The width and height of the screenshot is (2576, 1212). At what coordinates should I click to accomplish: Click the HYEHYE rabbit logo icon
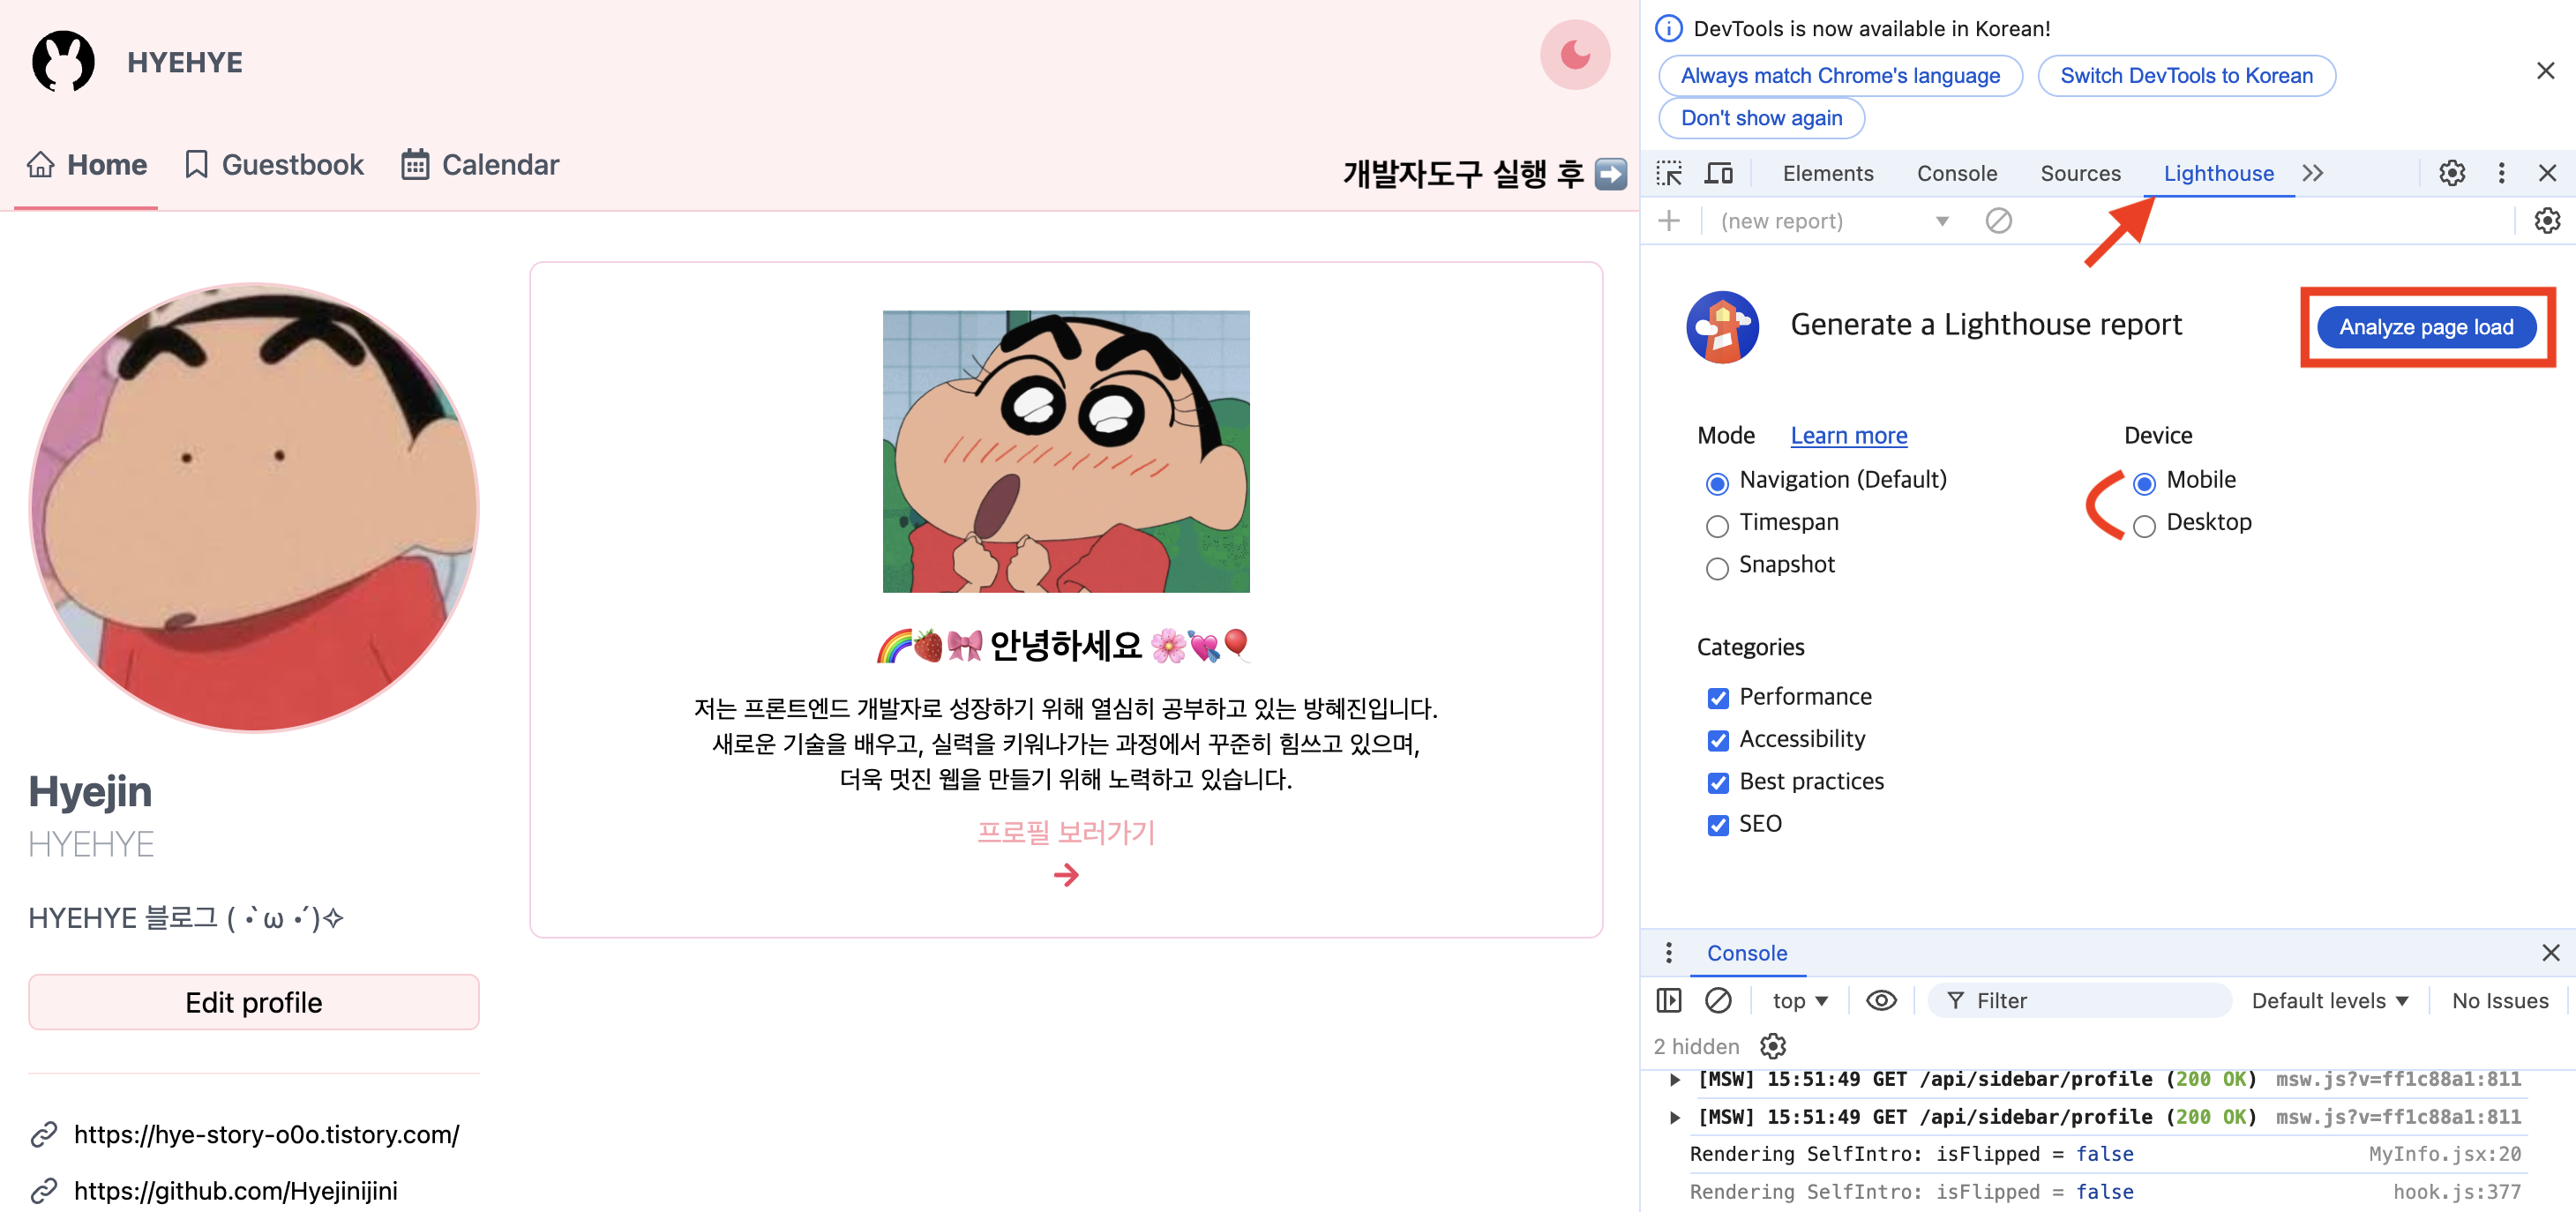click(63, 61)
